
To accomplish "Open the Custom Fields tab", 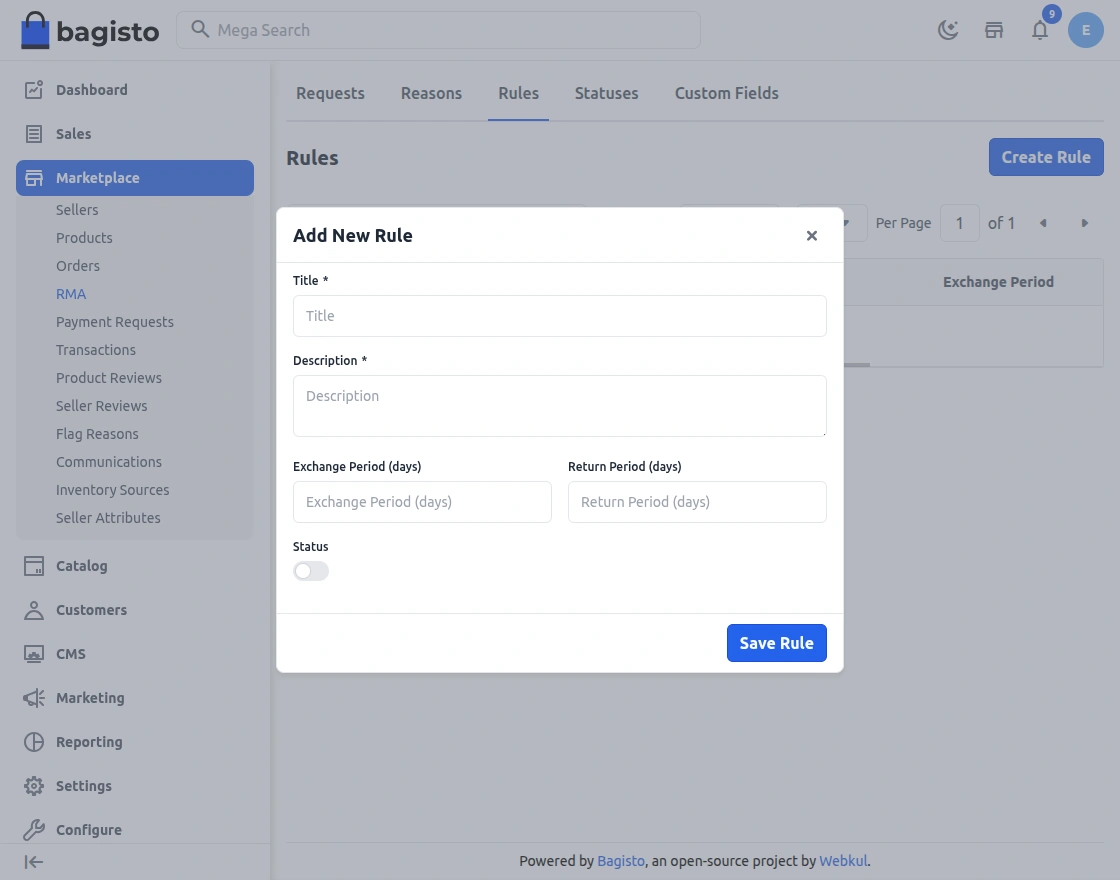I will pyautogui.click(x=726, y=93).
